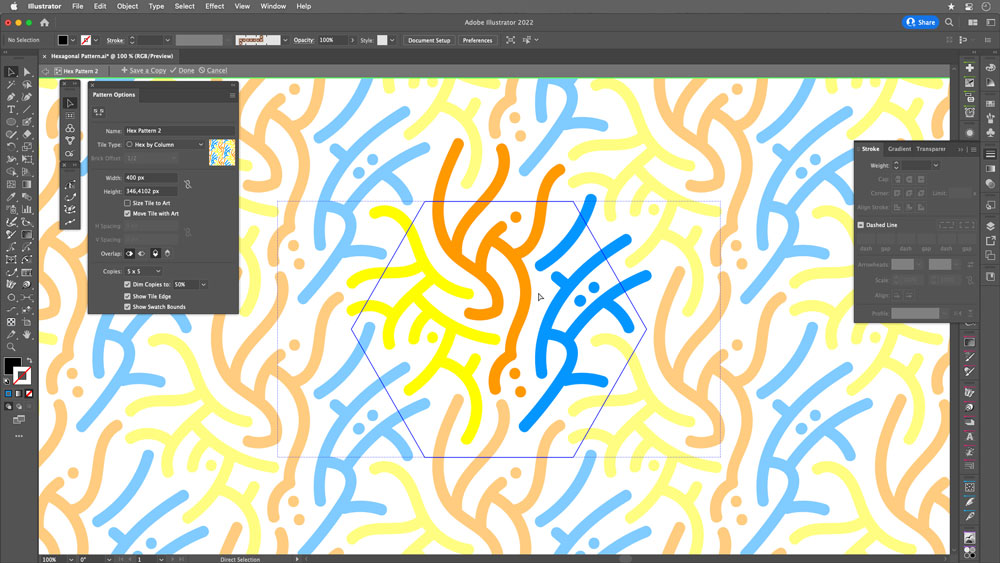Open the Tile Type dropdown
The image size is (1000, 563).
click(165, 145)
